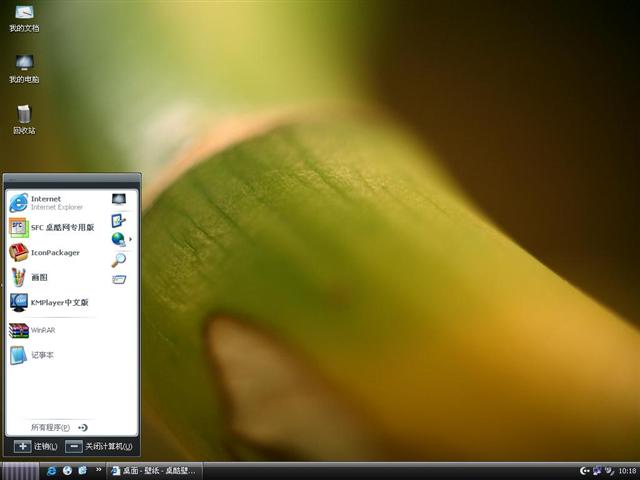Screen dimensions: 640x480
Task: Open SFC 桌酷网专用版 in the start menu
Action: [52, 227]
